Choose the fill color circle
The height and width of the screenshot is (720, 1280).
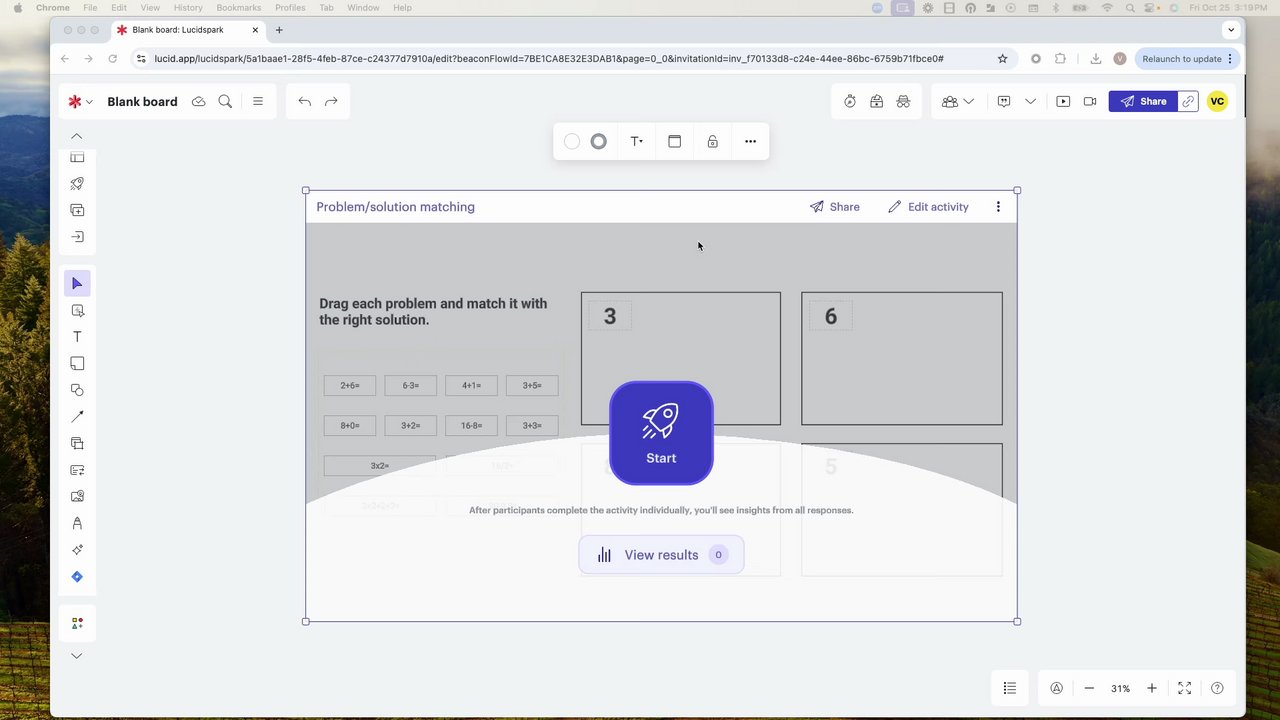coord(572,142)
